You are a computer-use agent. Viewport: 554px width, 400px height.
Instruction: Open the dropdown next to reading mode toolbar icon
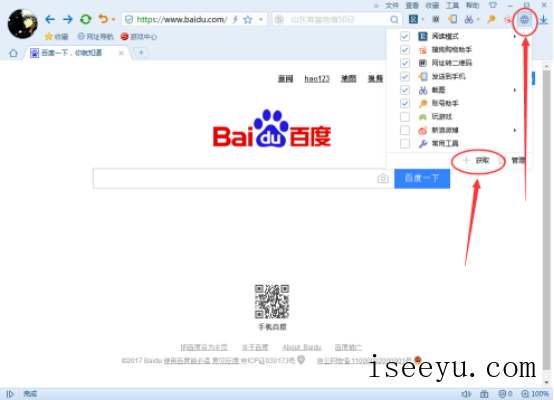pos(423,19)
